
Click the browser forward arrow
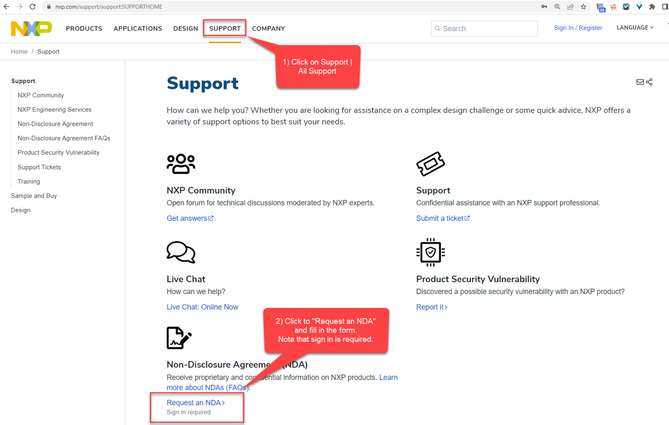tap(19, 6)
